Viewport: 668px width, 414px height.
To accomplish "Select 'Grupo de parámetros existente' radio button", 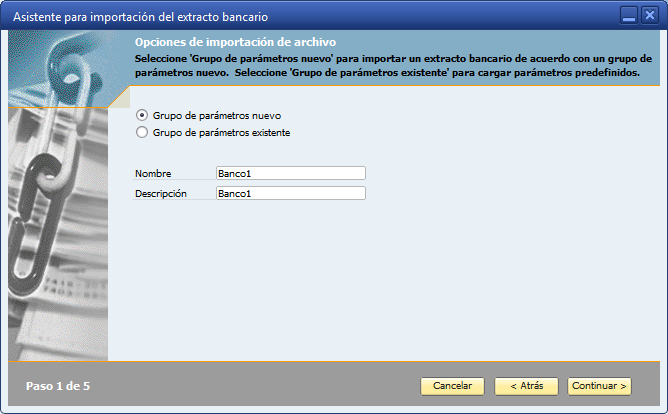I will point(142,132).
